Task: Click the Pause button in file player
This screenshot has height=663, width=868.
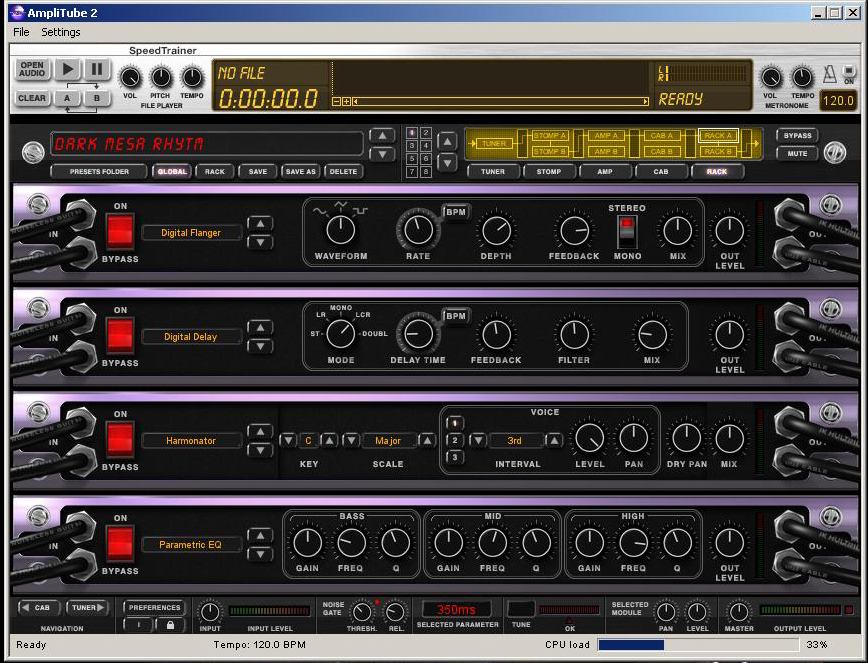Action: click(96, 69)
